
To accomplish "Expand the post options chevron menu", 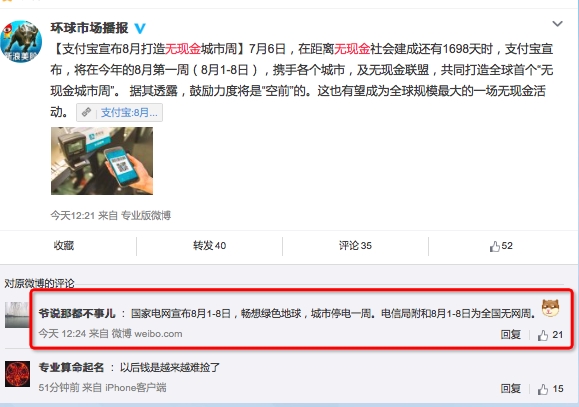I will (x=557, y=24).
